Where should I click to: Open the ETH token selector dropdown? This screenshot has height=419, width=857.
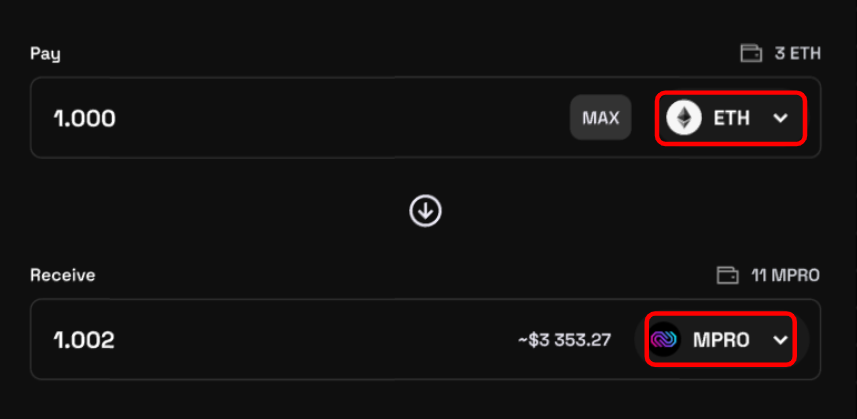730,118
